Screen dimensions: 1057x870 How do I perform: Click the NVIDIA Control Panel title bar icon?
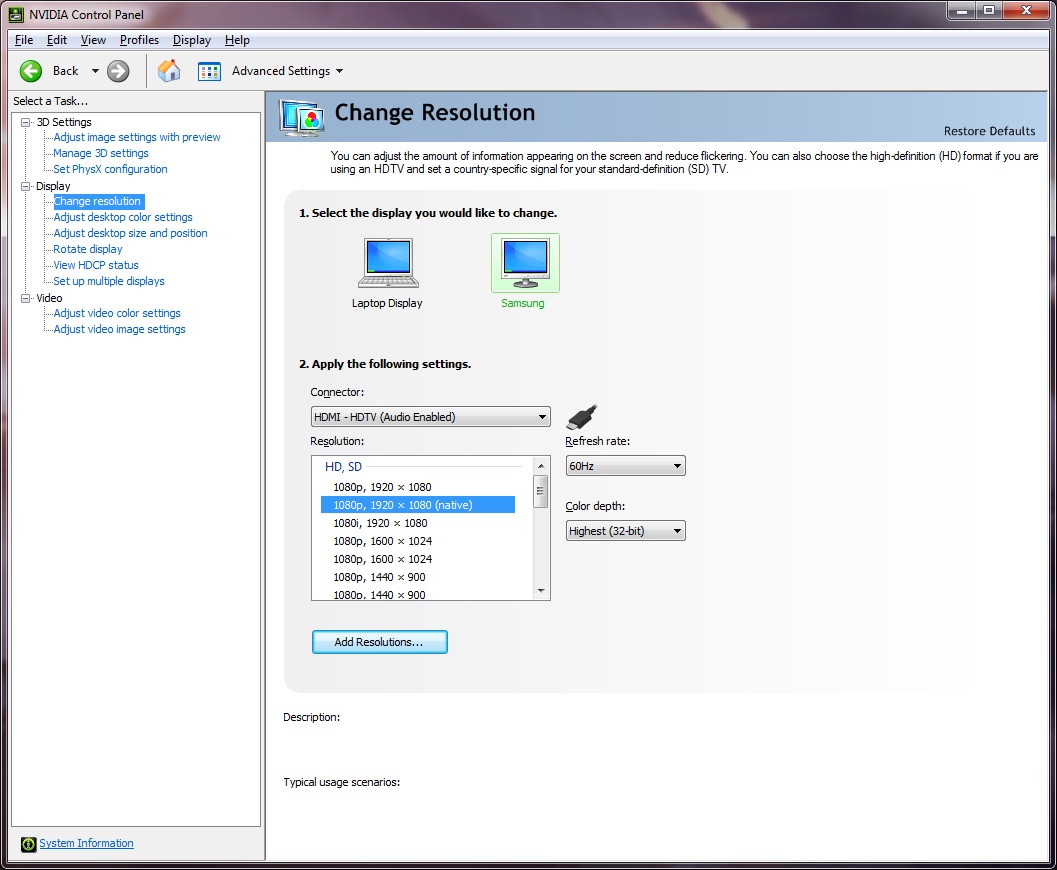16,14
